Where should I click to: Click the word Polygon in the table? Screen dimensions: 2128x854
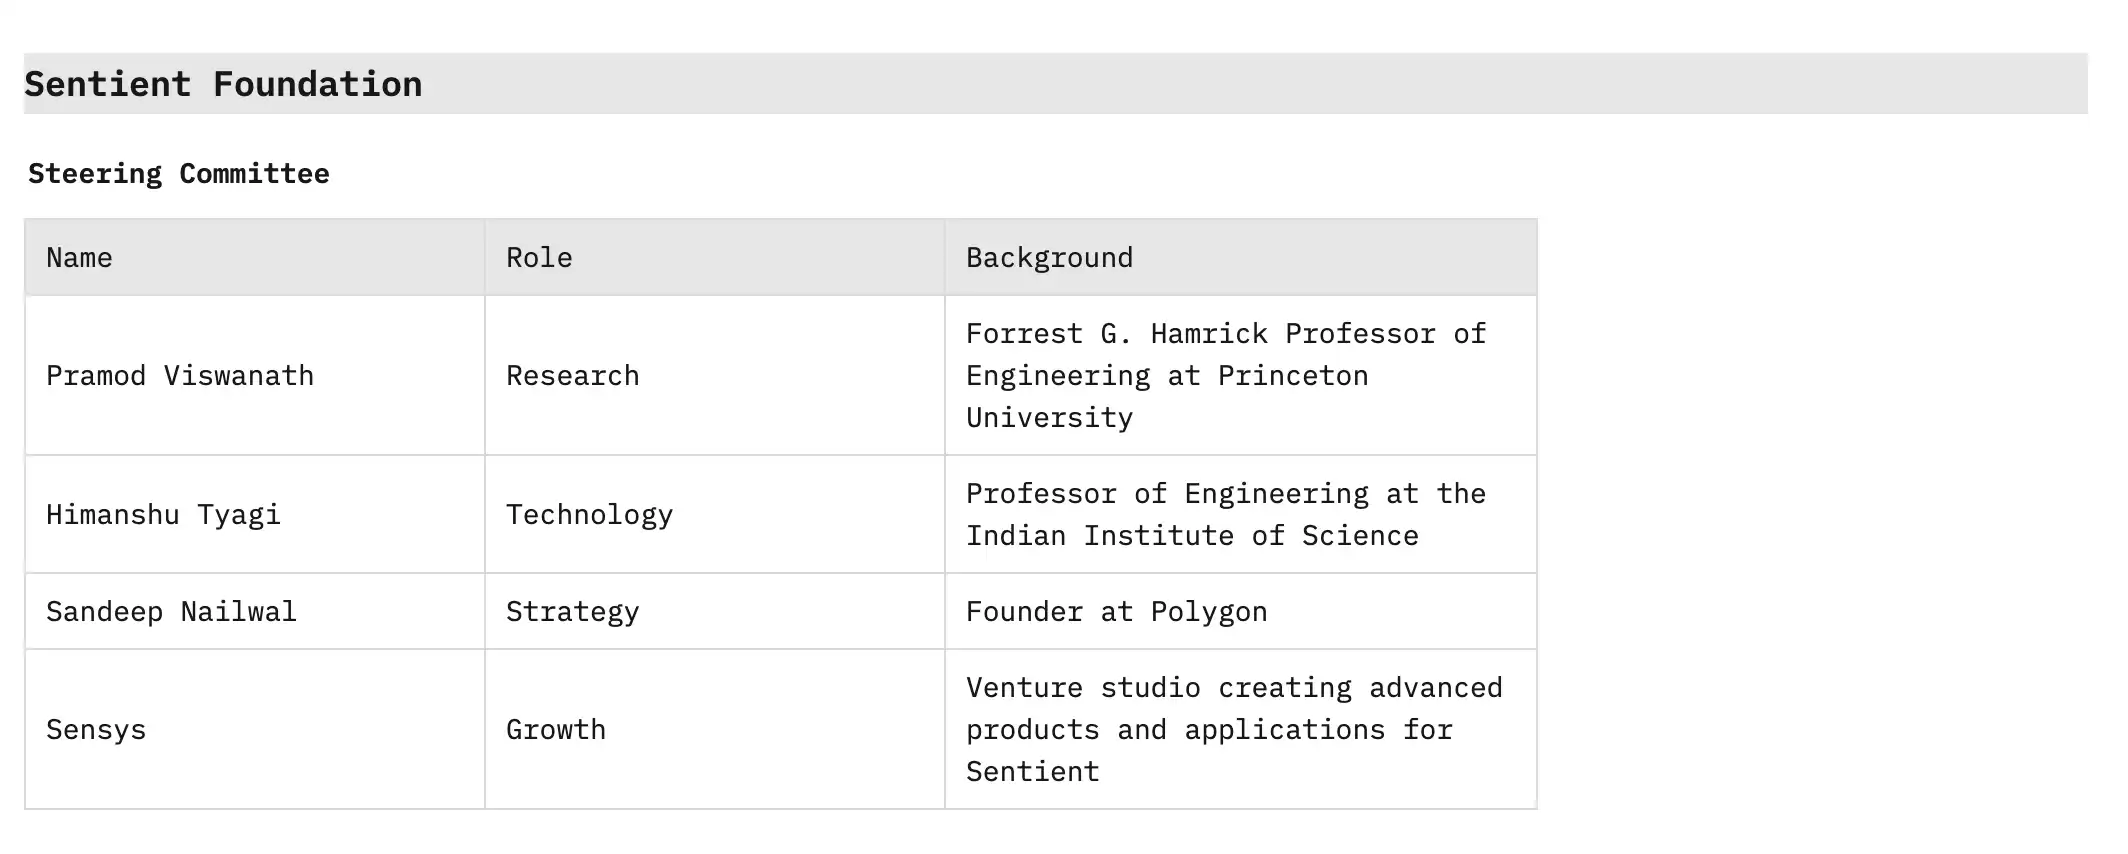[x=1209, y=612]
